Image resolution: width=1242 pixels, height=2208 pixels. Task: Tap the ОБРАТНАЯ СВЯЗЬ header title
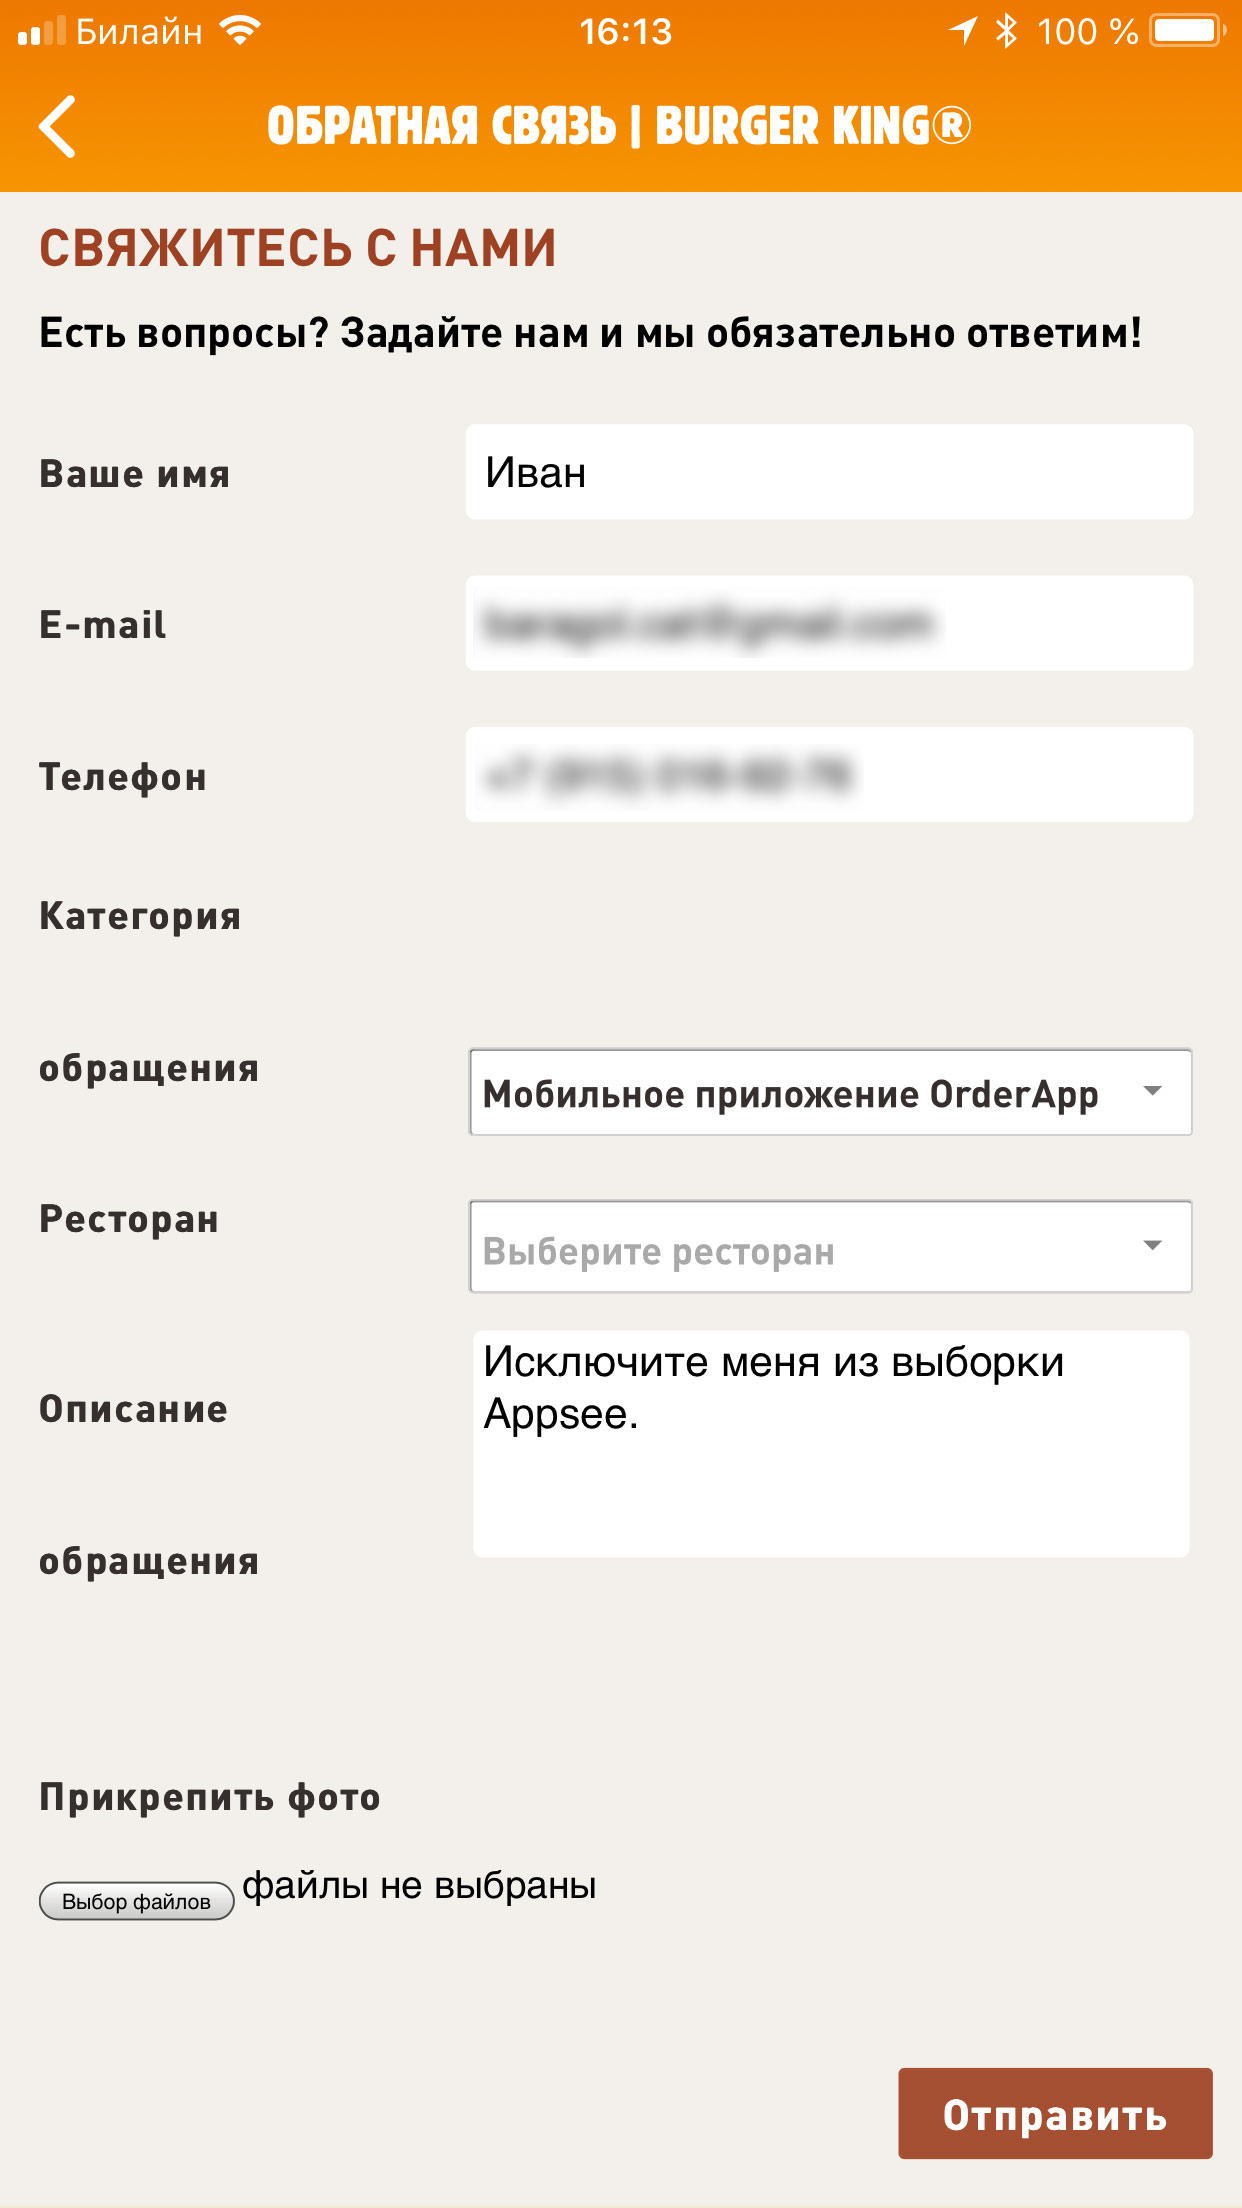coord(621,125)
